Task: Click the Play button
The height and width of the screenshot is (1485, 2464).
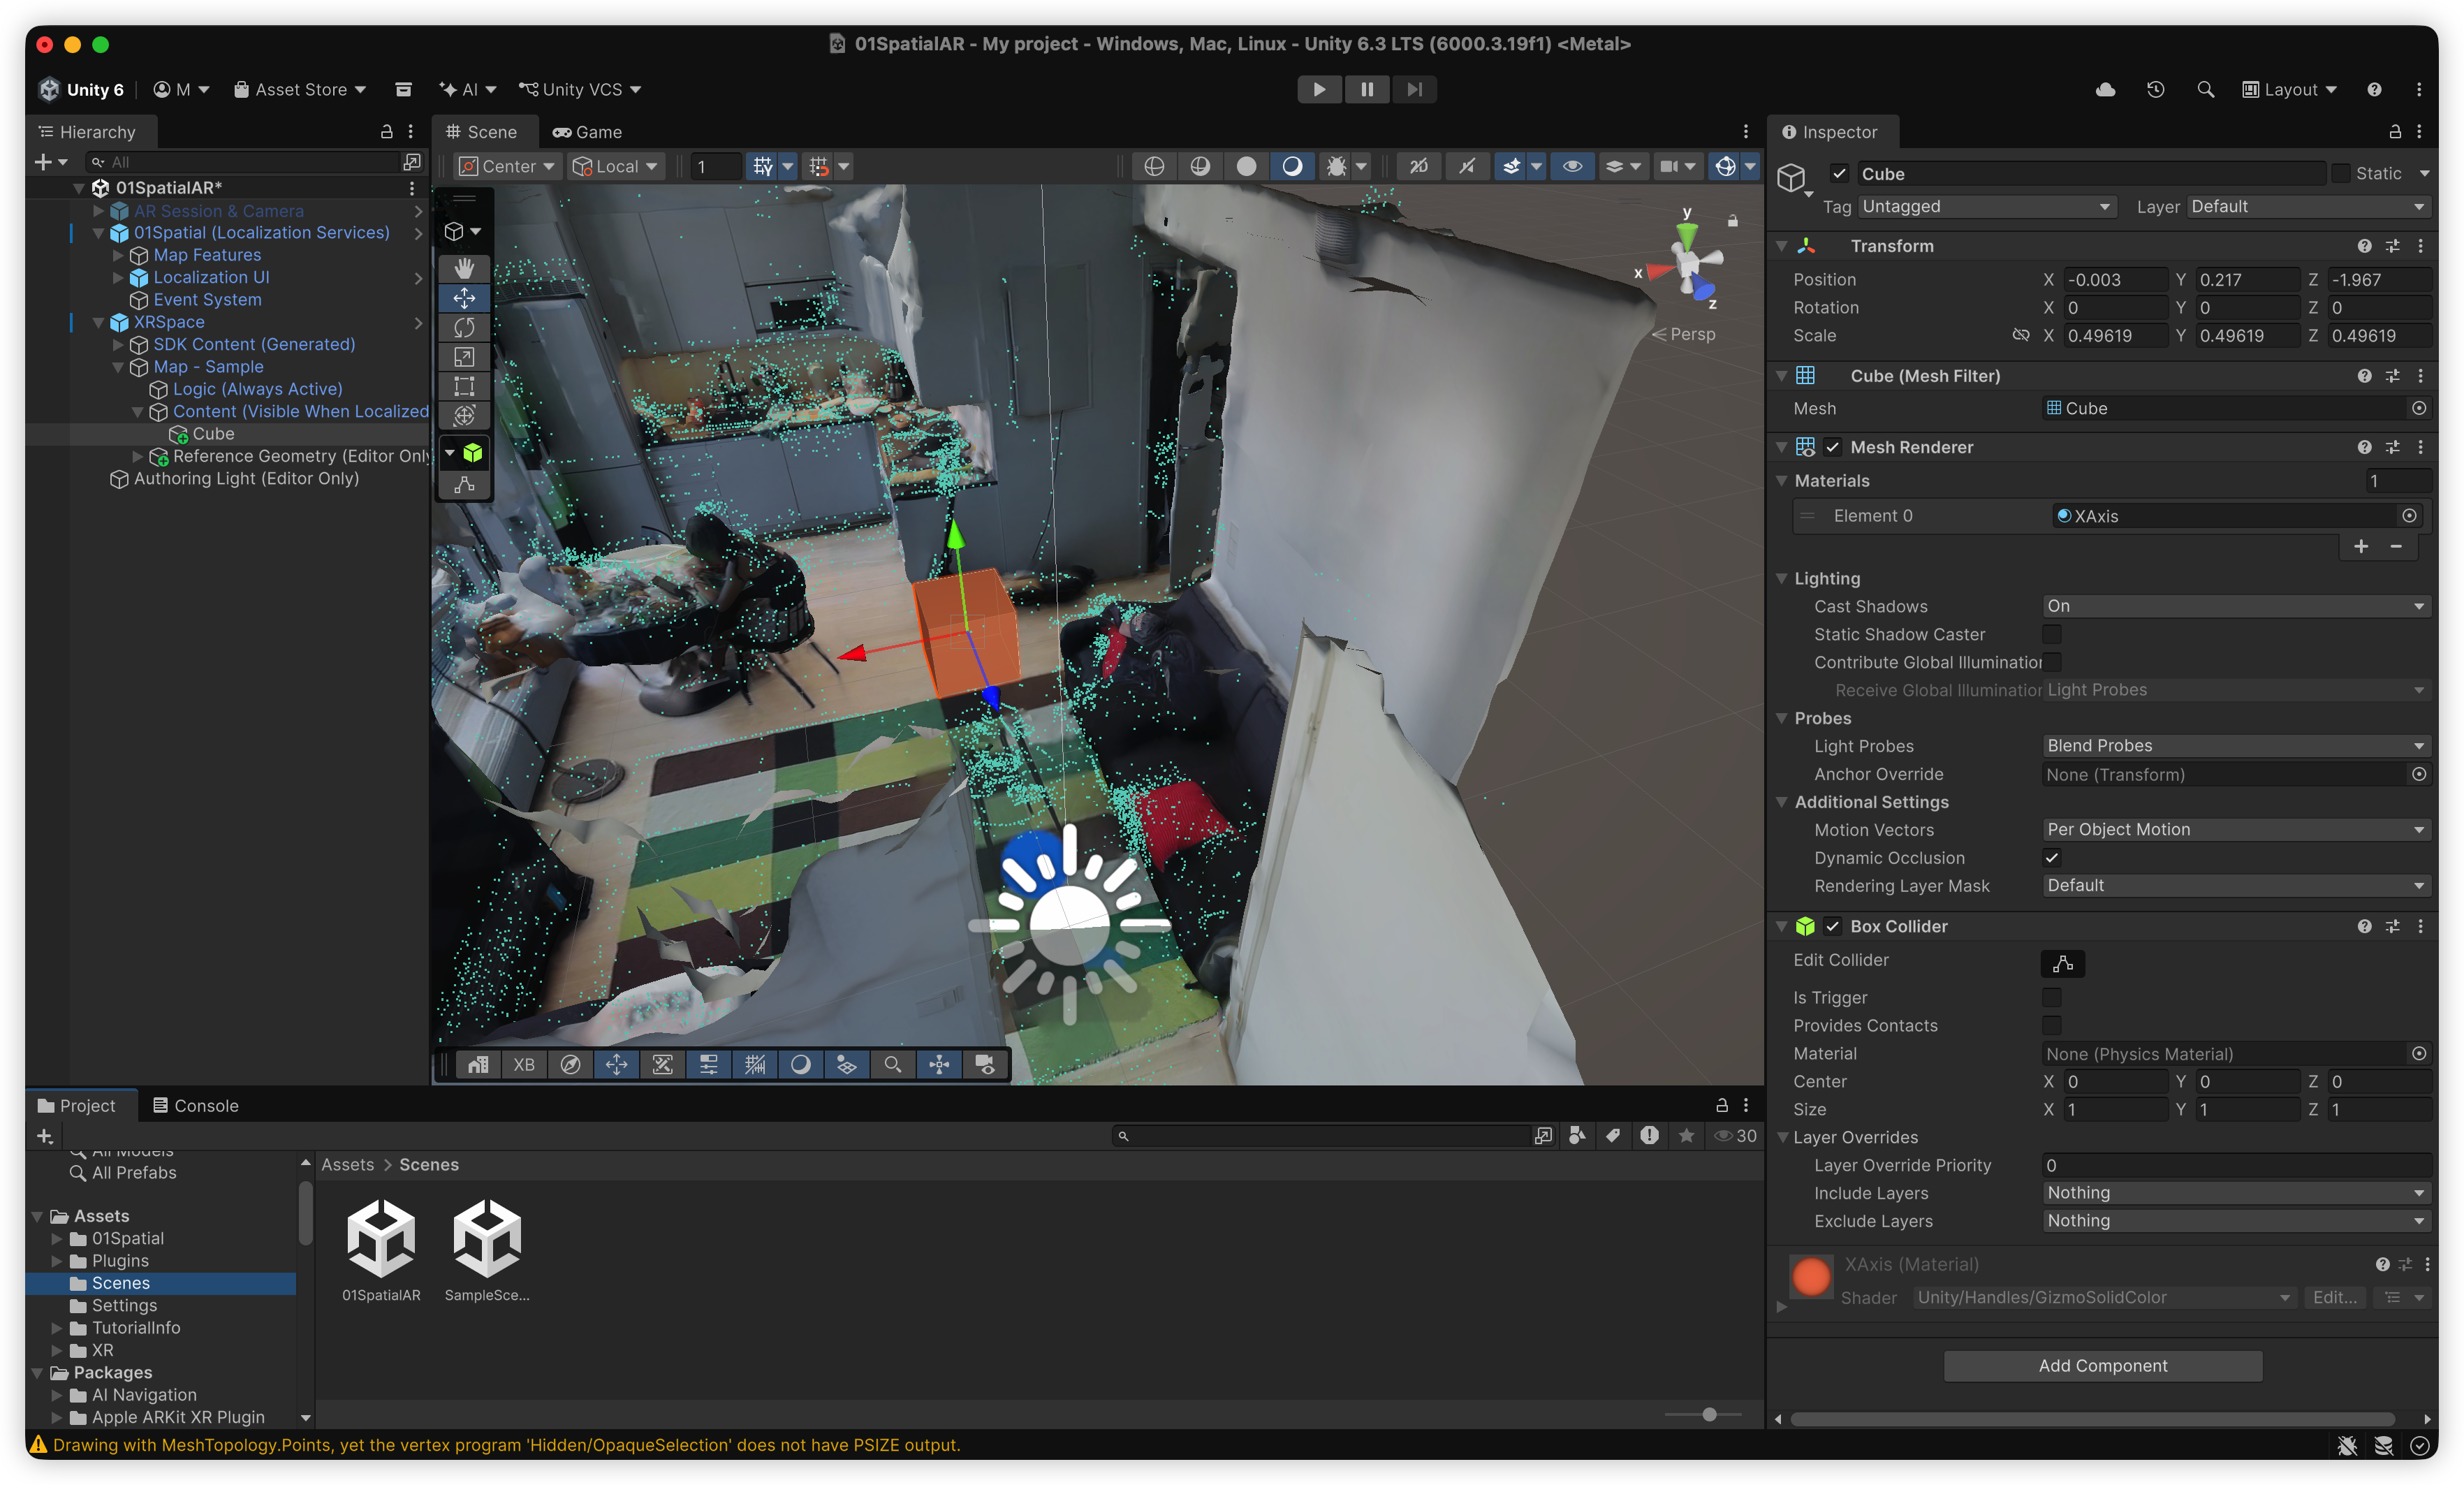Action: (1319, 89)
